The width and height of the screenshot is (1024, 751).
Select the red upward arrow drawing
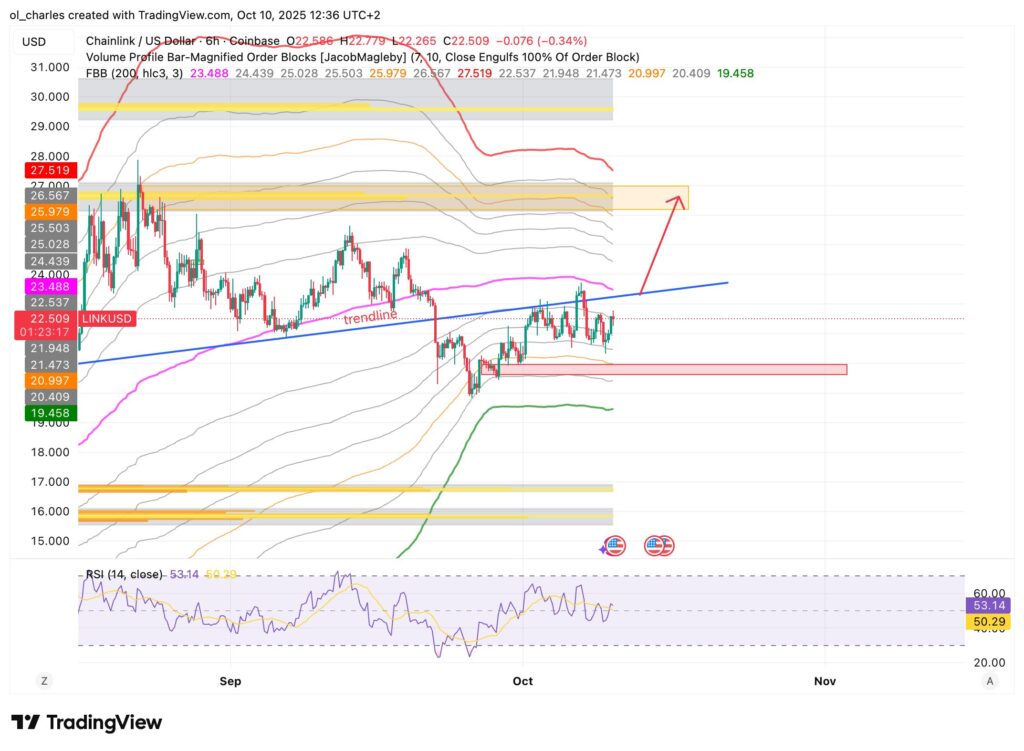click(660, 245)
